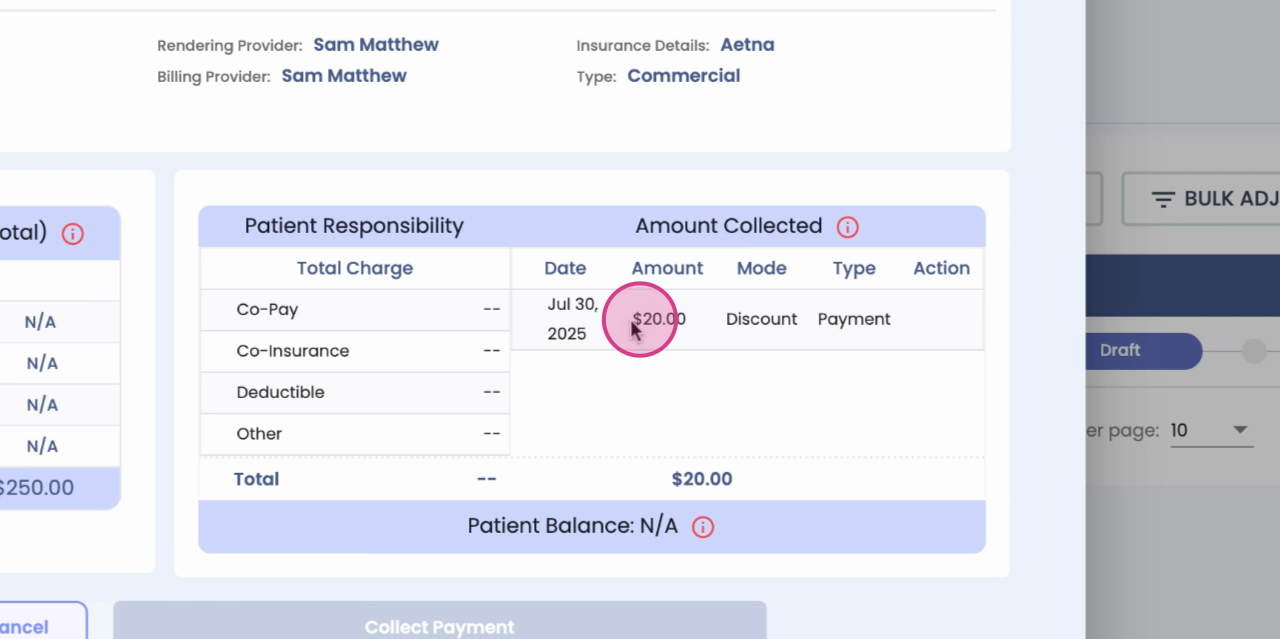Click the Date column header
The width and height of the screenshot is (1280, 639).
[565, 268]
